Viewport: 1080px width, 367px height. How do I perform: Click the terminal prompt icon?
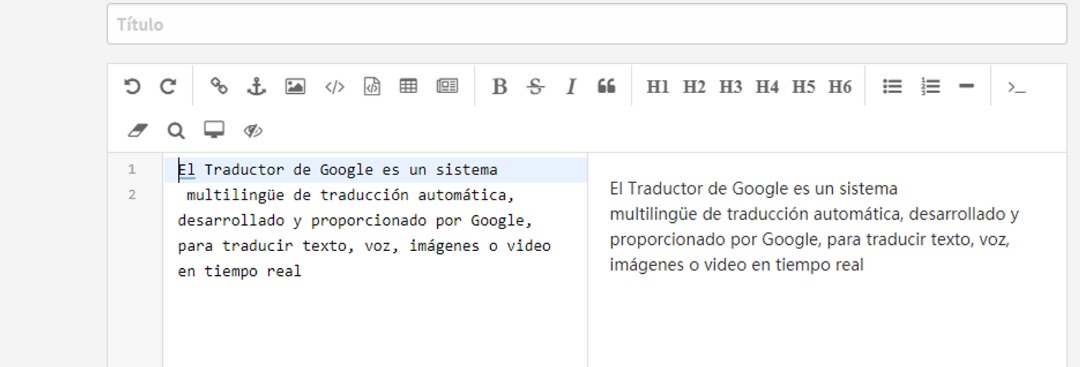click(1017, 87)
